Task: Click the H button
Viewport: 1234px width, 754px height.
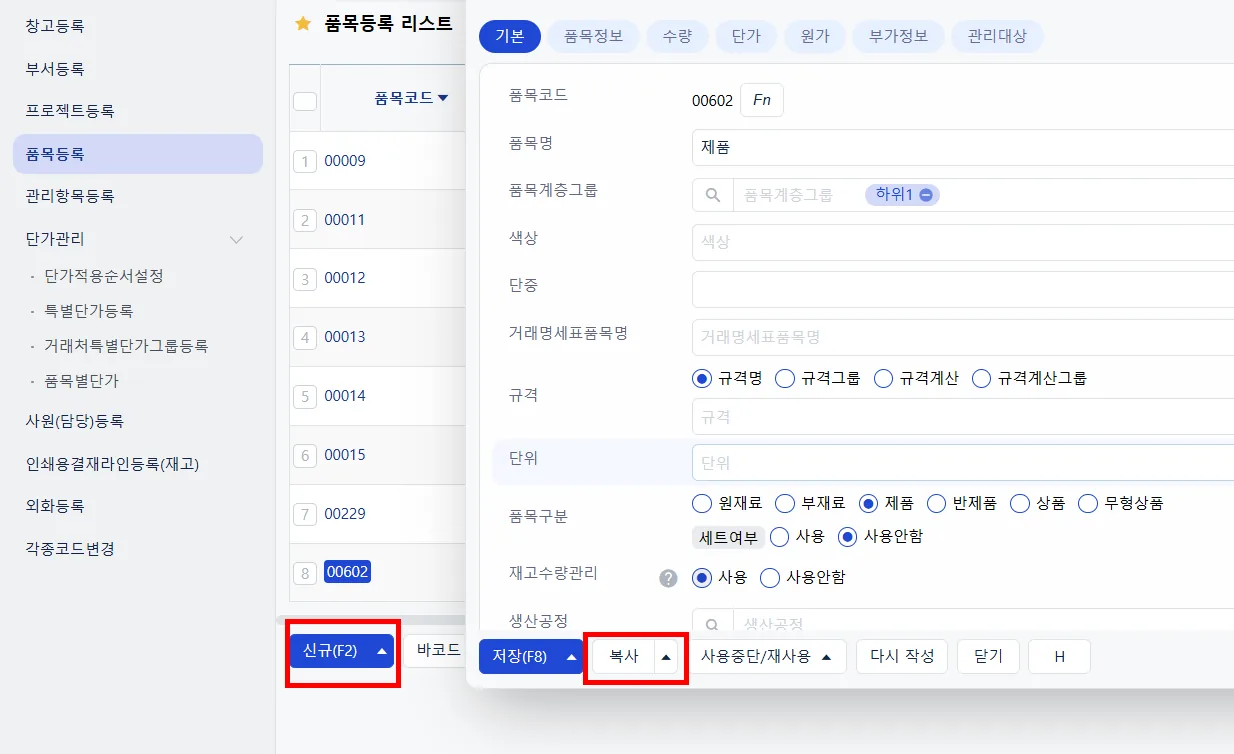Action: (x=1059, y=657)
